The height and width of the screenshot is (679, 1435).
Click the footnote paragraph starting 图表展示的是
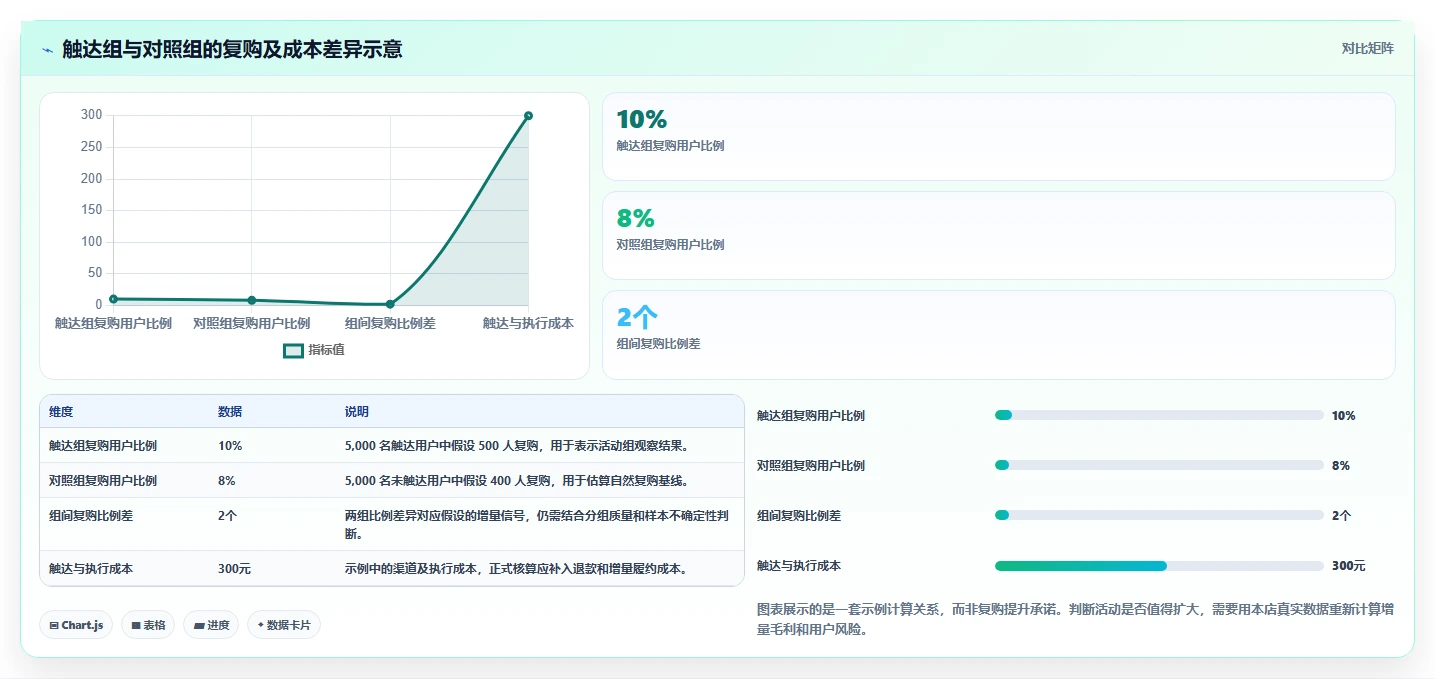[x=1075, y=619]
